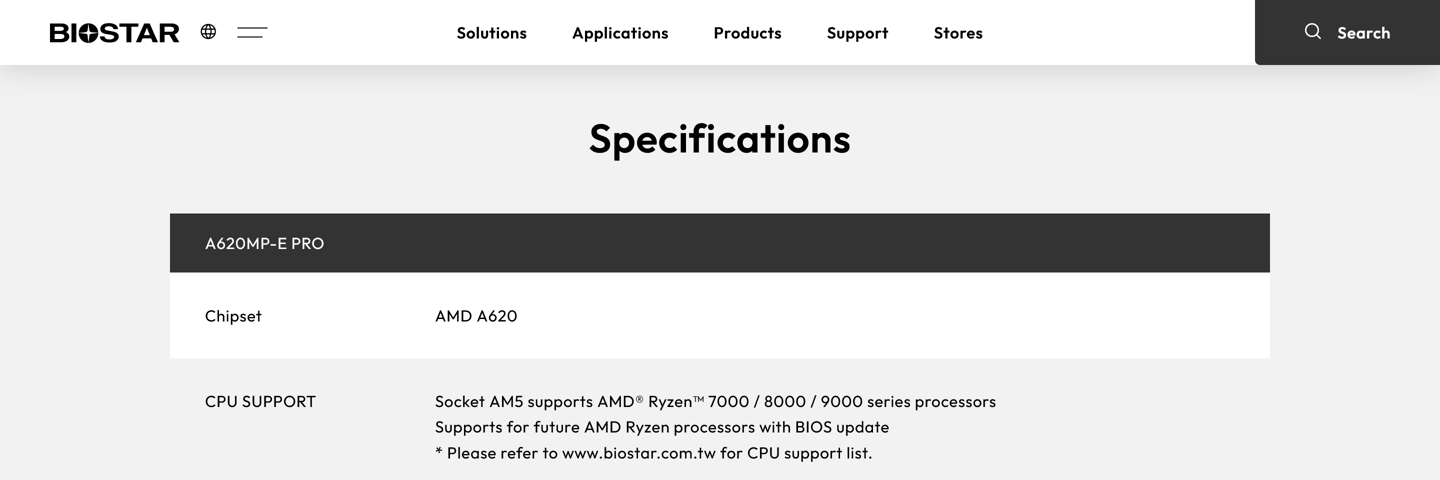Image resolution: width=1440 pixels, height=480 pixels.
Task: Click the future AMD Ryzen BIOS update line
Action: pyautogui.click(x=661, y=427)
